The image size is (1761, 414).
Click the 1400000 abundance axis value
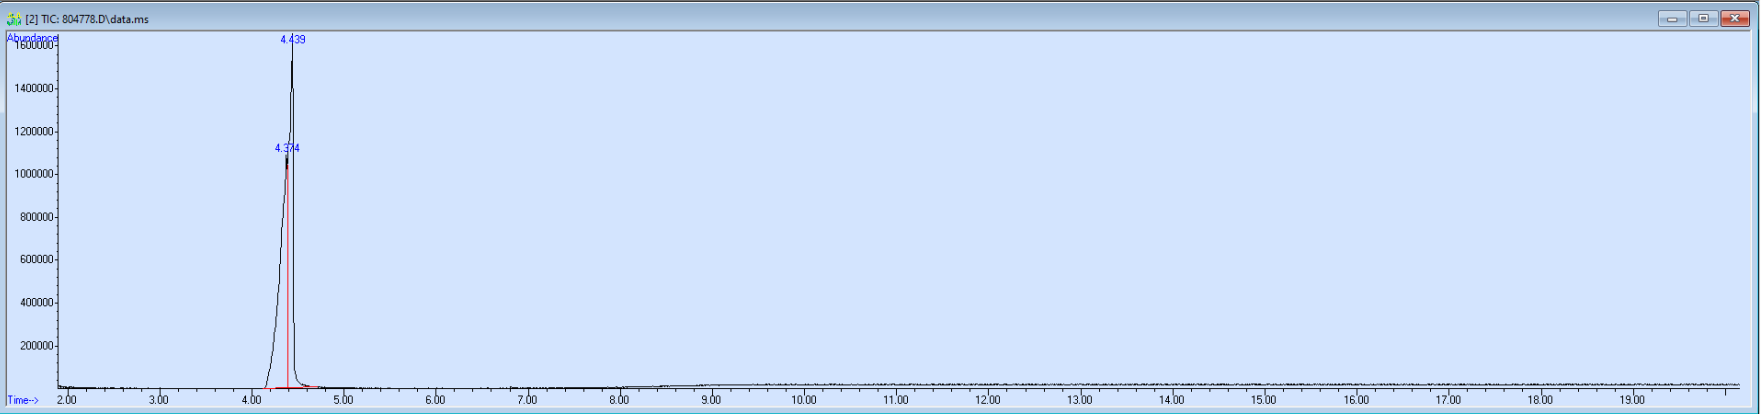pyautogui.click(x=34, y=89)
